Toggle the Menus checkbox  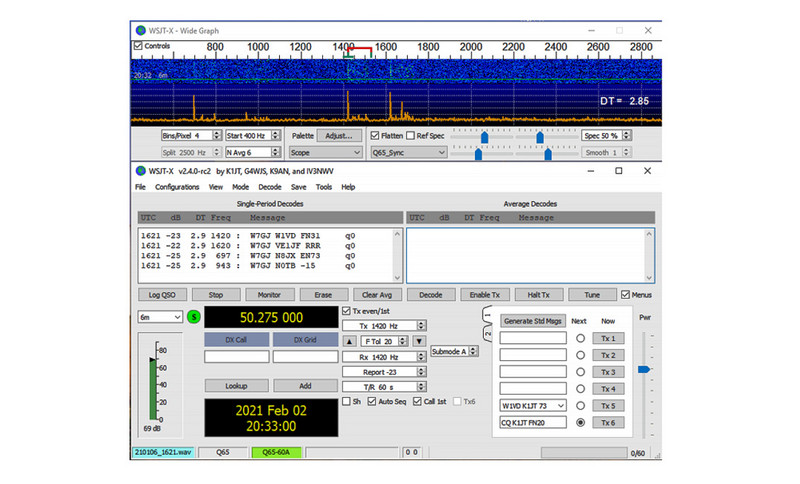point(626,295)
